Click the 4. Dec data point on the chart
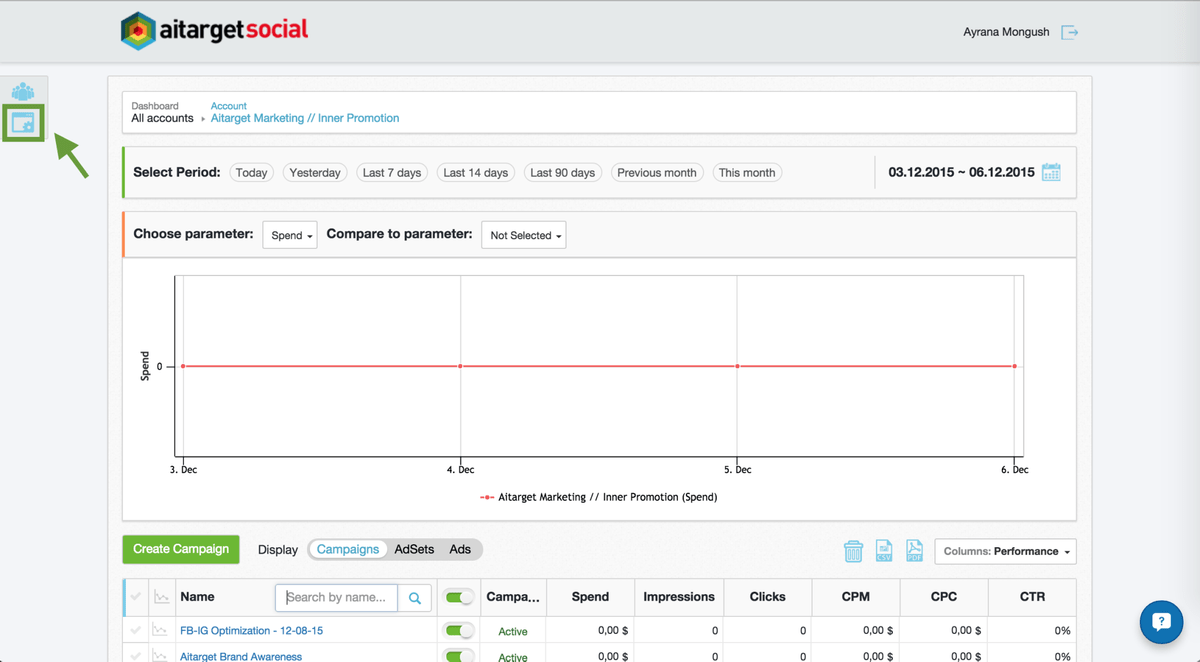 pos(460,366)
